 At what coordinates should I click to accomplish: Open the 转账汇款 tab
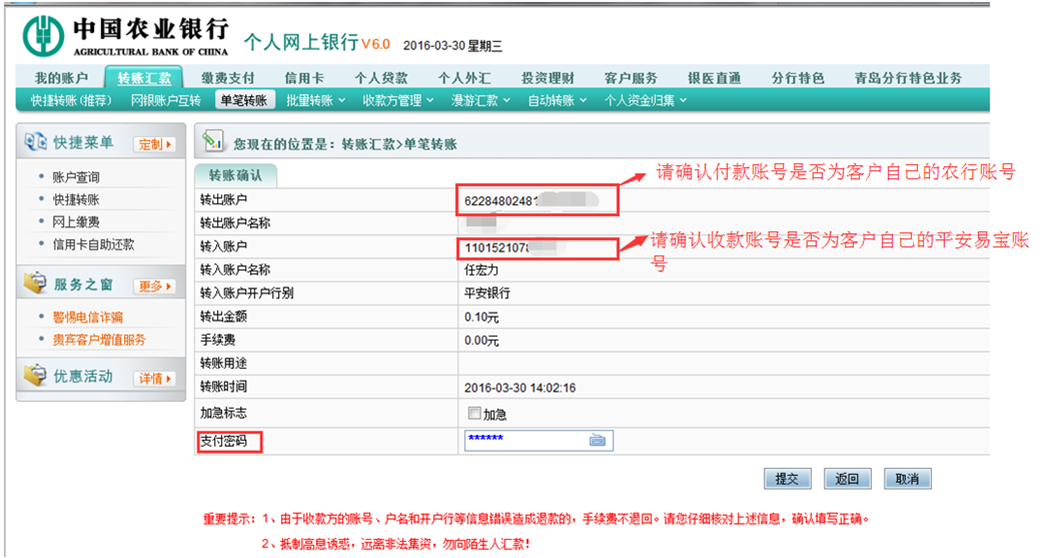click(x=144, y=78)
